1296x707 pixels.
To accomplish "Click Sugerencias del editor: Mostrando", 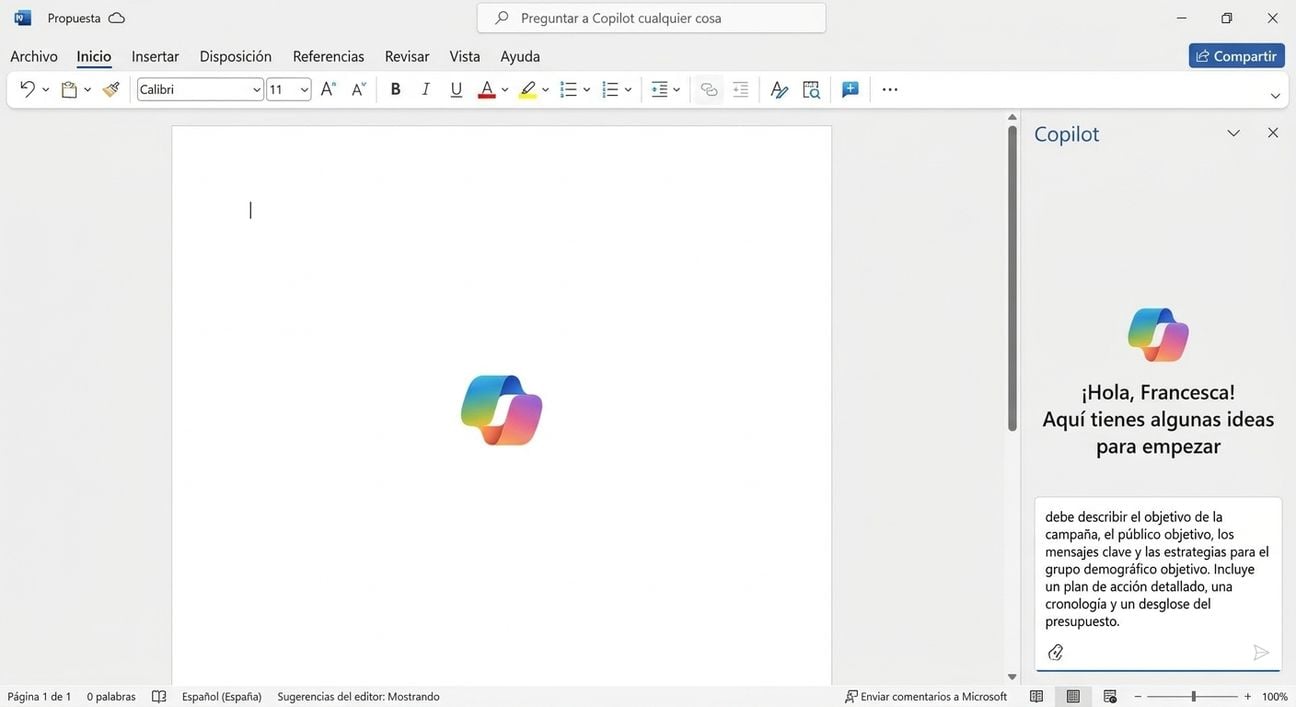I will (x=358, y=696).
